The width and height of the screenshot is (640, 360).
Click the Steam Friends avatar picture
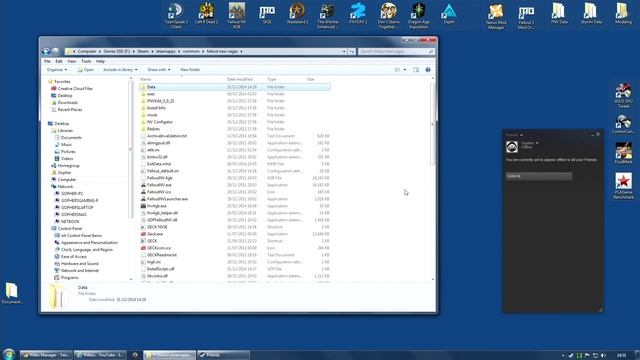[512, 147]
